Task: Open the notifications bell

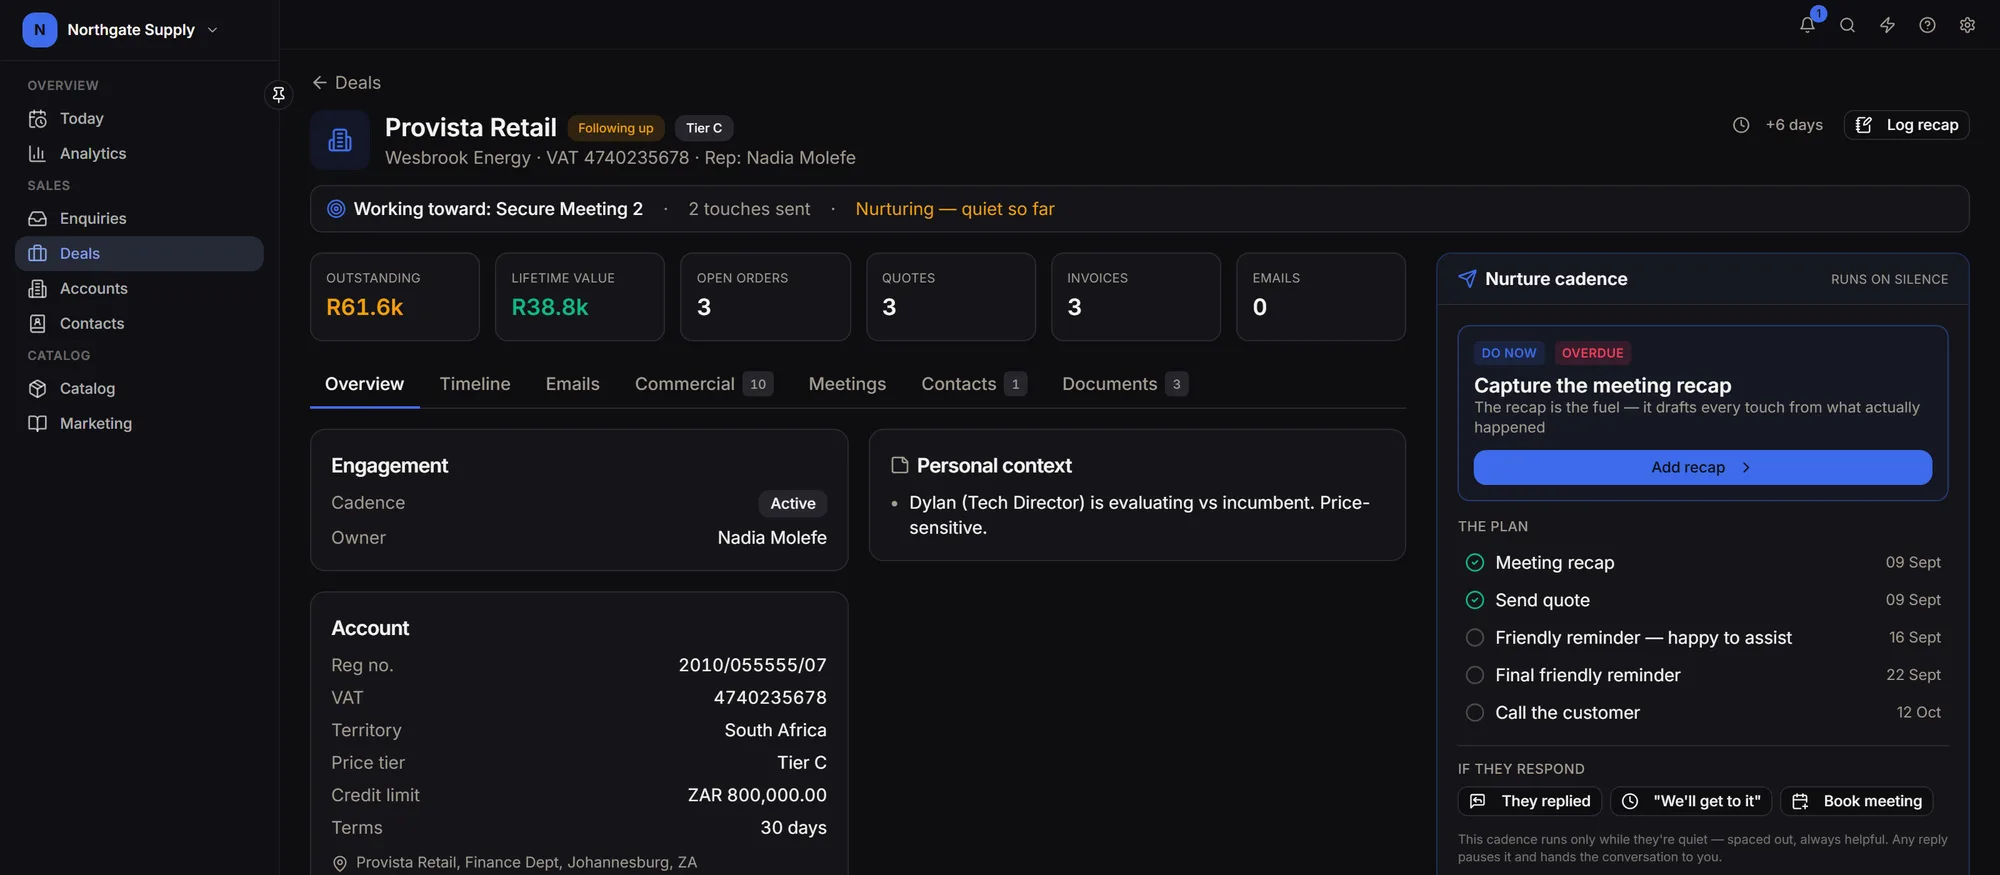Action: 1807,25
